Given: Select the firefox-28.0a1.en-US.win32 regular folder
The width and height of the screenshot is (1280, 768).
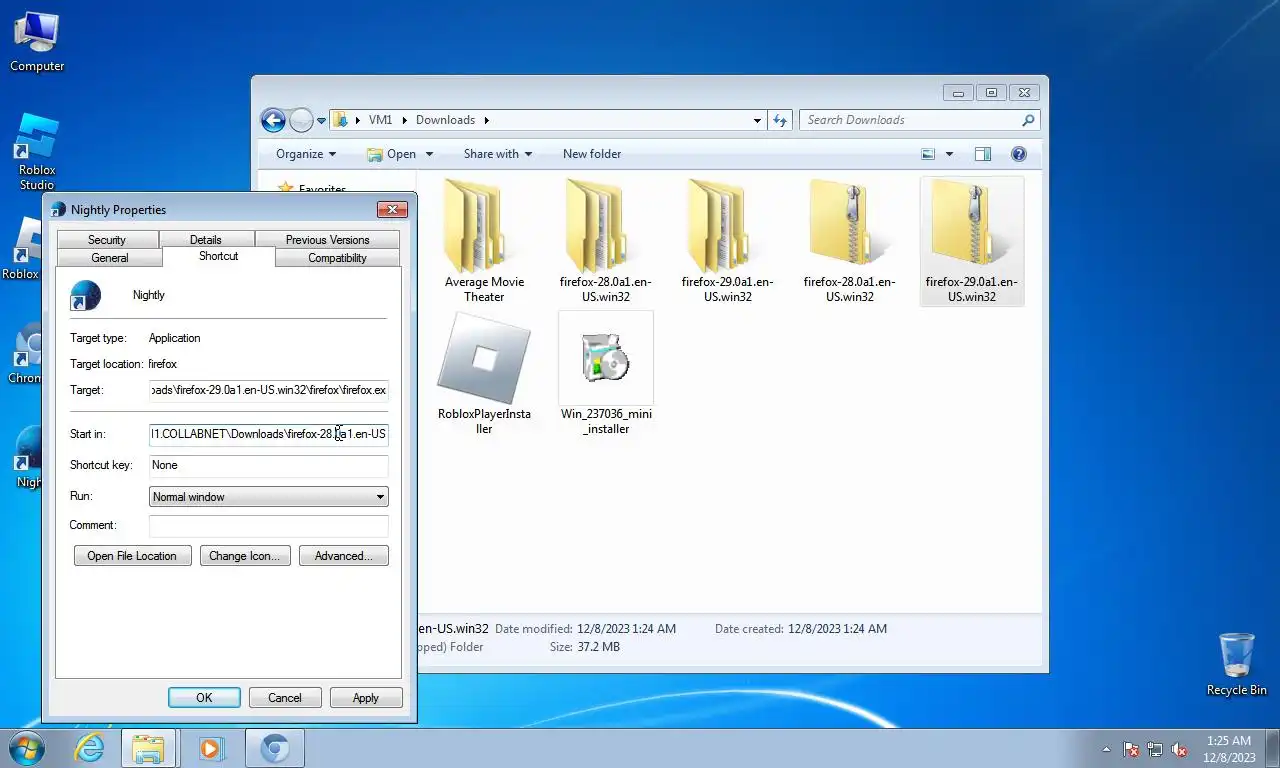Looking at the screenshot, I should [606, 241].
